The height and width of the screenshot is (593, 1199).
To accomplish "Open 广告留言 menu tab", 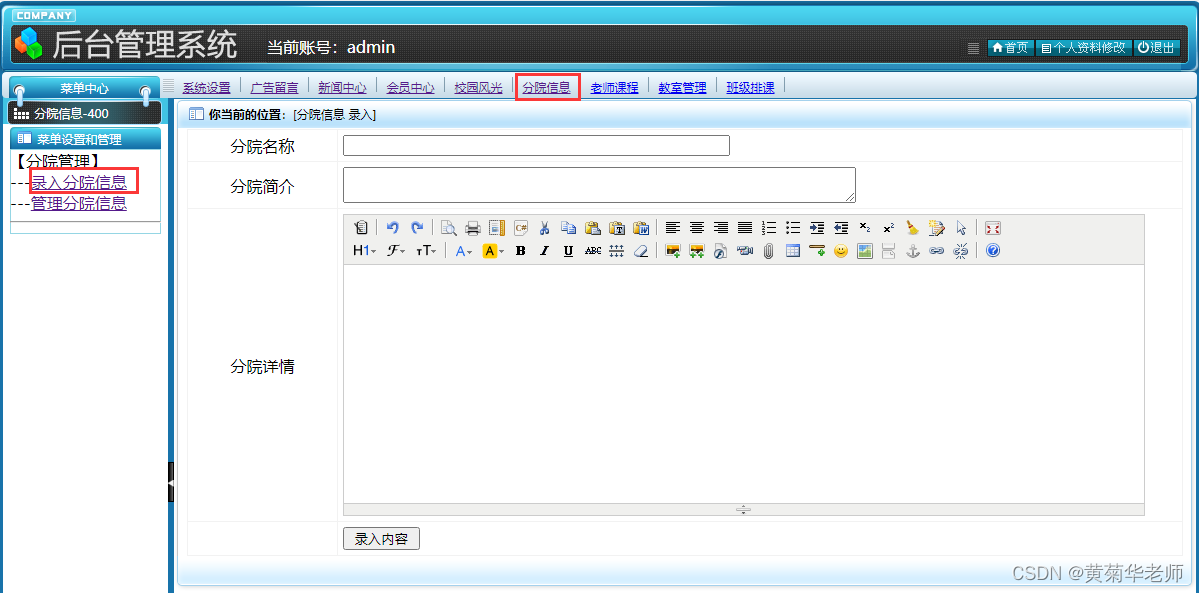I will click(275, 87).
